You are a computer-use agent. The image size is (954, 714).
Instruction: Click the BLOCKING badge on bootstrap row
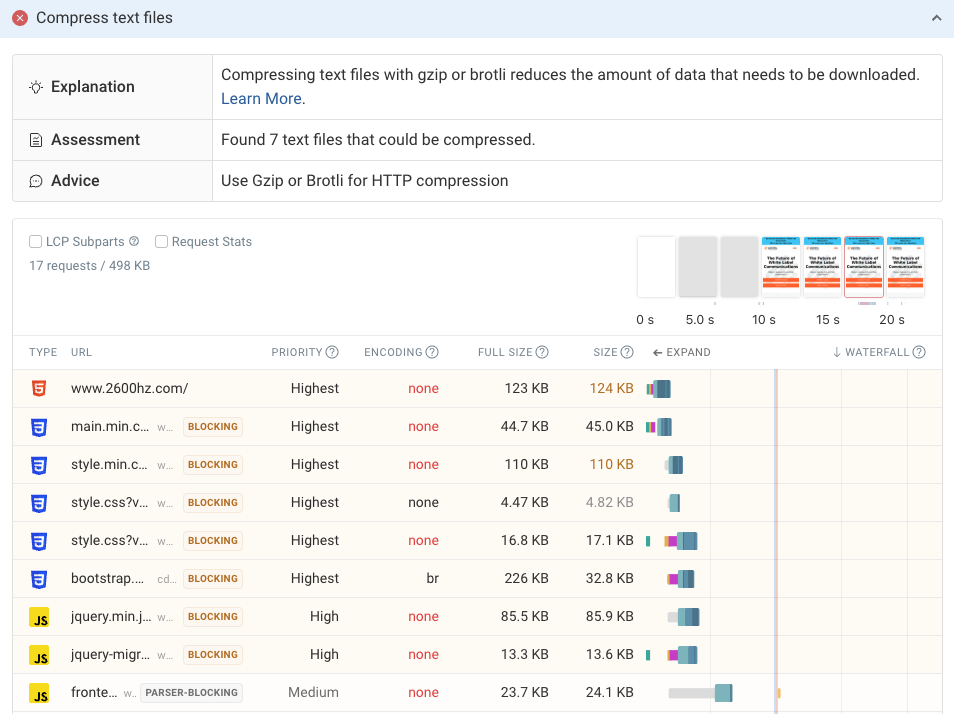click(213, 579)
